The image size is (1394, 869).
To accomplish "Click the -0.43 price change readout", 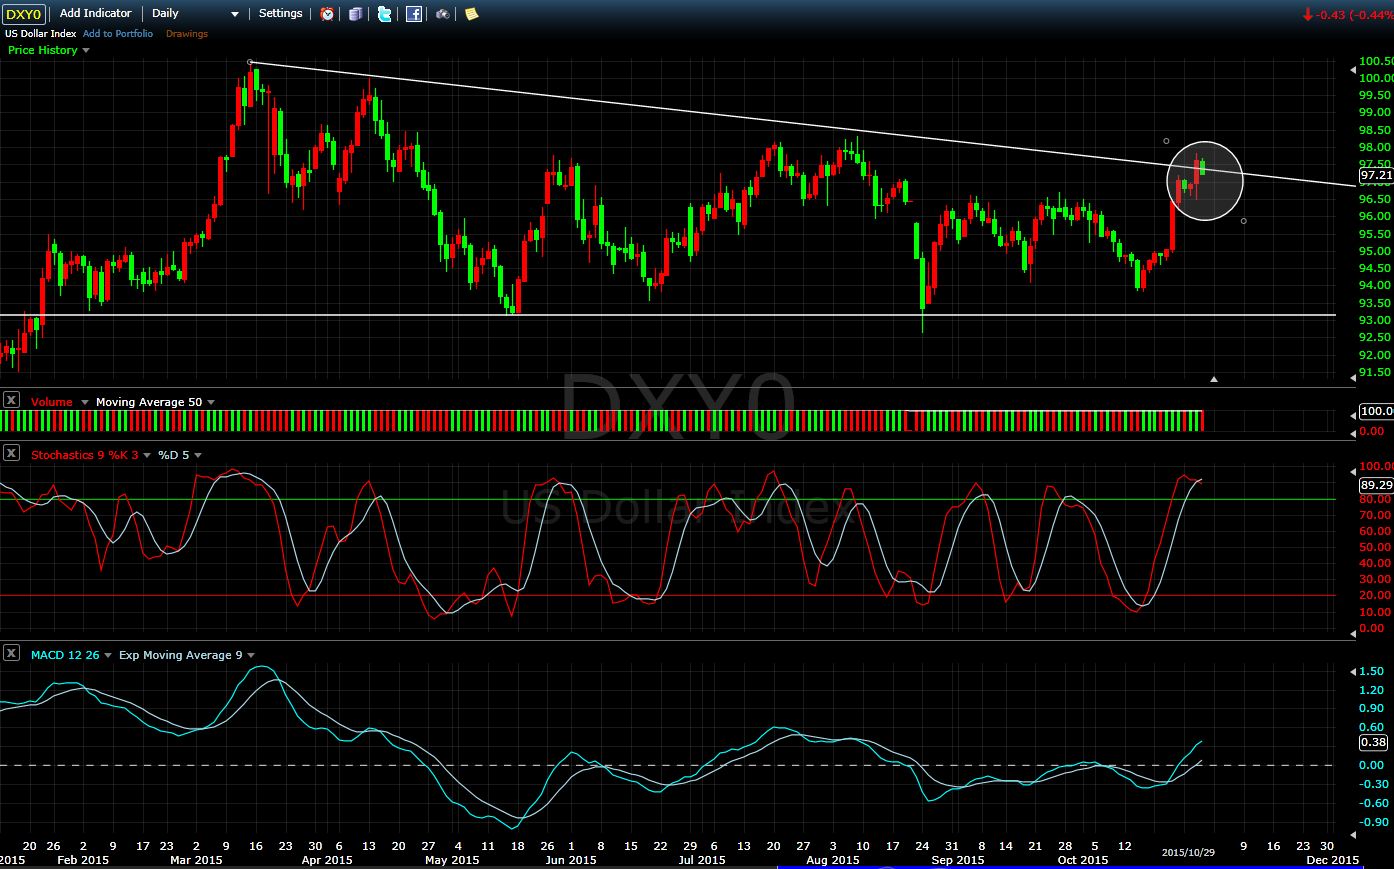I will click(x=1347, y=14).
